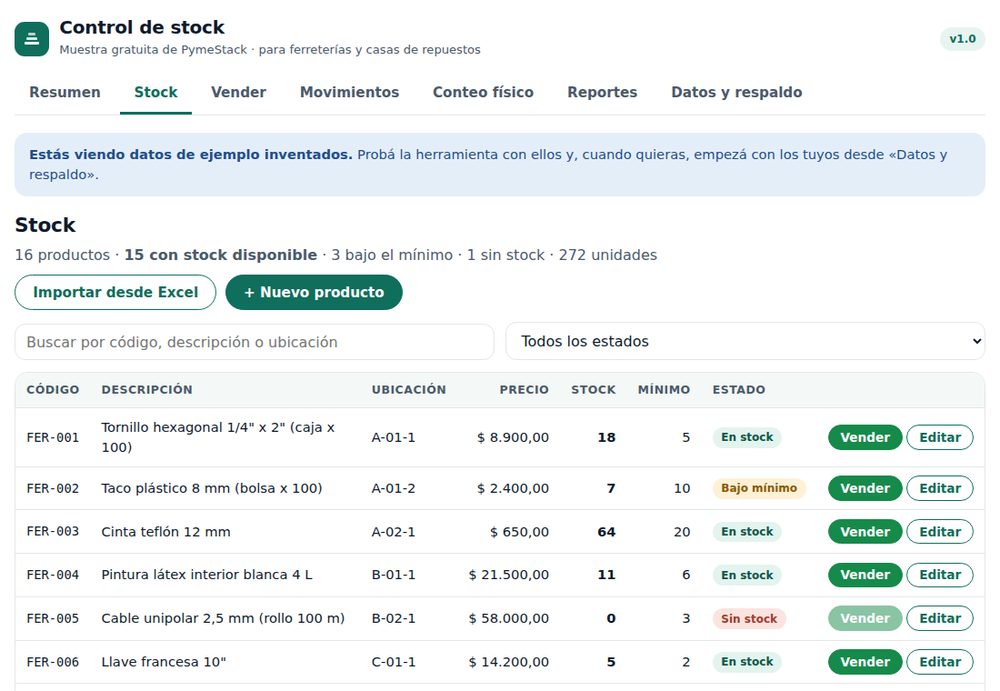The image size is (1000, 691).
Task: Click the summary text 15 con stock disponible
Action: pyautogui.click(x=221, y=255)
